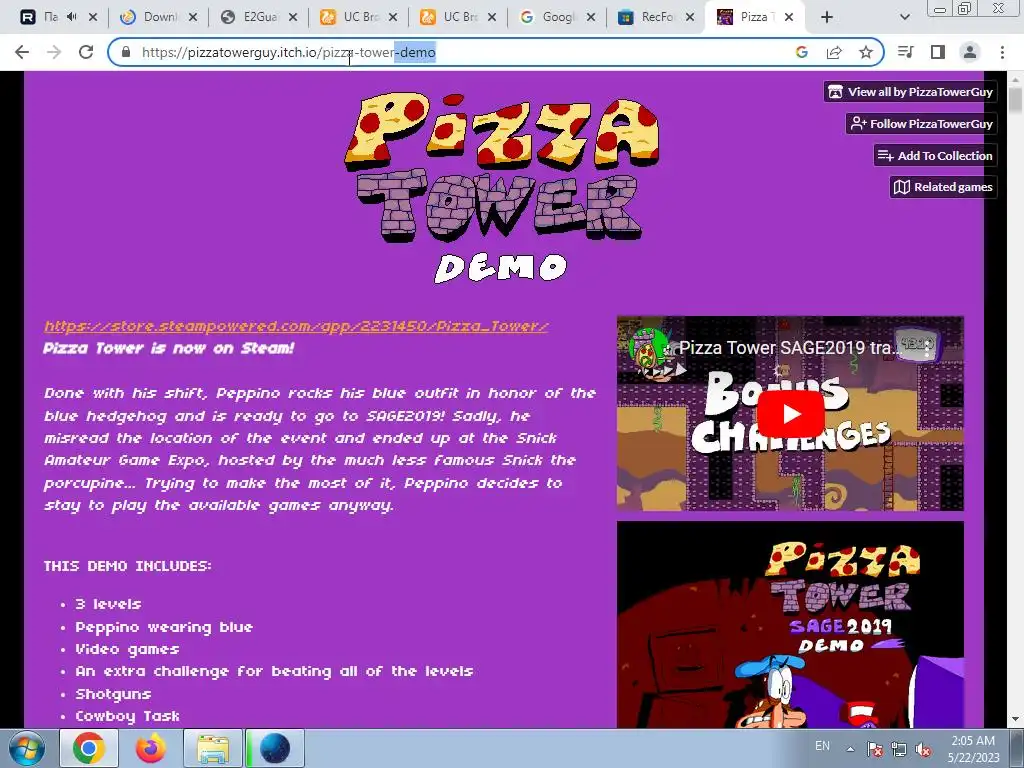Switch to the second UC Browser tab
The height and width of the screenshot is (768, 1024).
(458, 17)
